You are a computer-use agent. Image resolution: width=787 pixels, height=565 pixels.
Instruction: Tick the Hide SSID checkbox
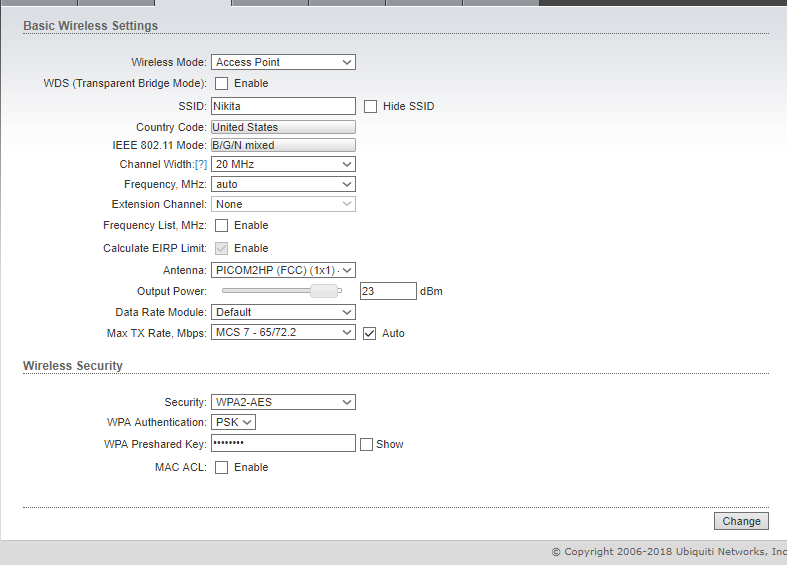[371, 106]
